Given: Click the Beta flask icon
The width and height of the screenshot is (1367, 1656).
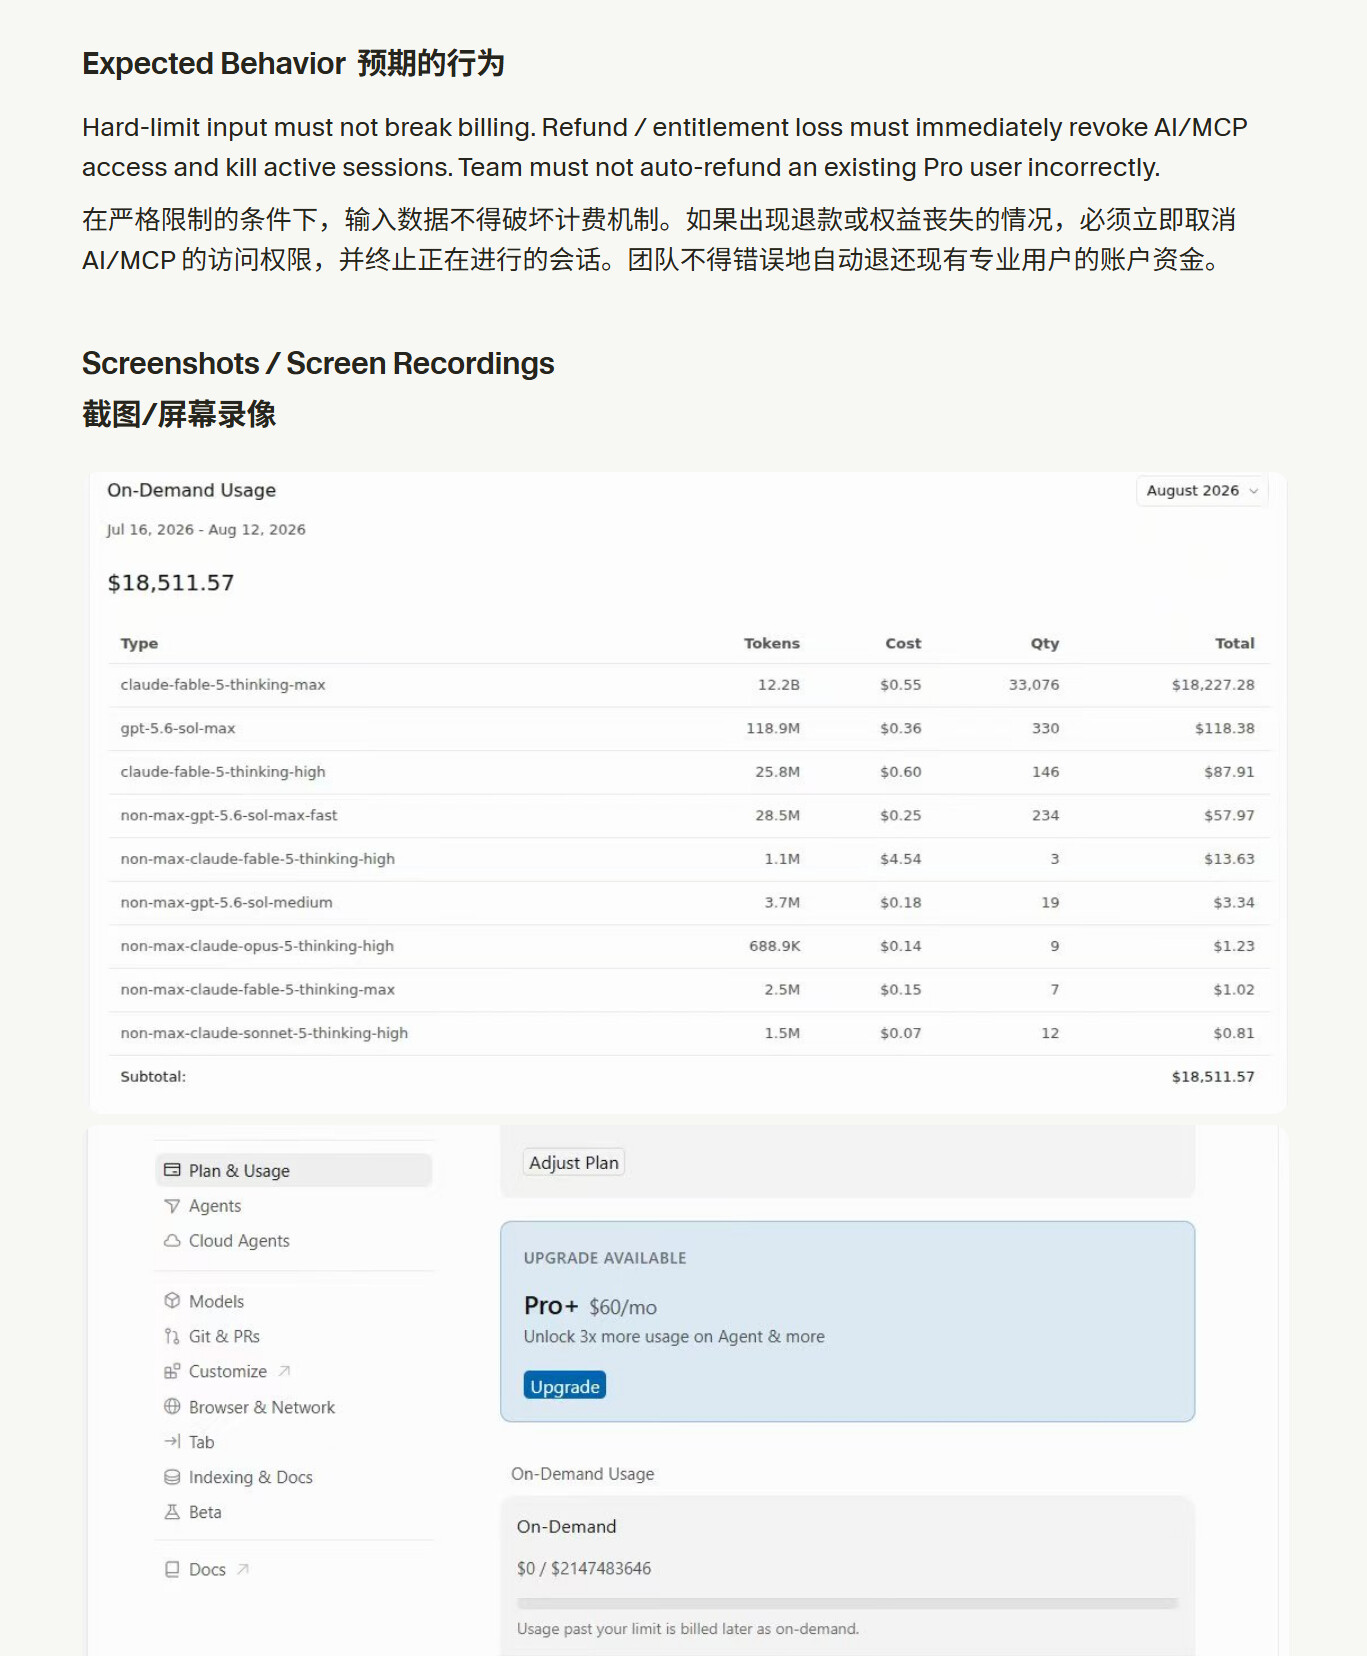Looking at the screenshot, I should pos(172,1512).
